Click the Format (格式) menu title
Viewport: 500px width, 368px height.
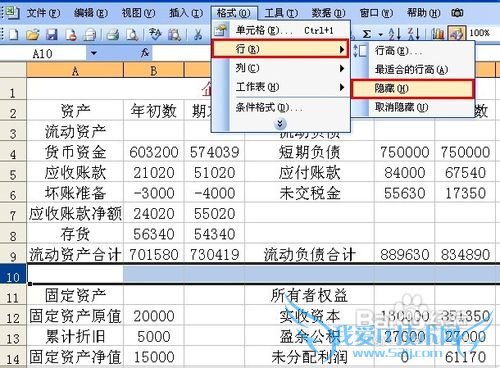pyautogui.click(x=233, y=13)
